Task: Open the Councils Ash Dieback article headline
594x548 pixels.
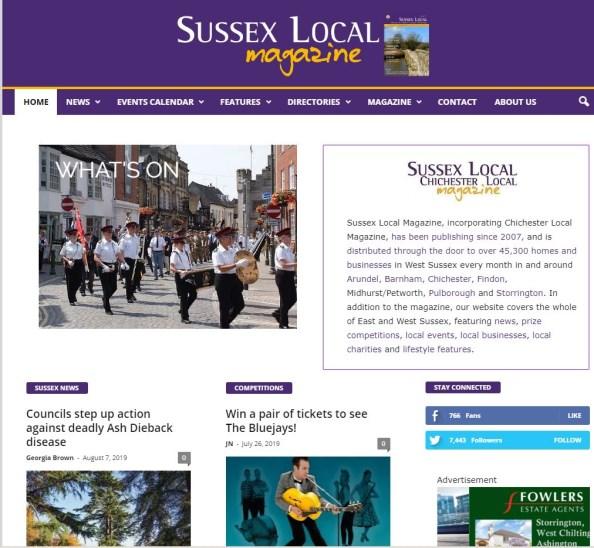Action: pos(99,428)
